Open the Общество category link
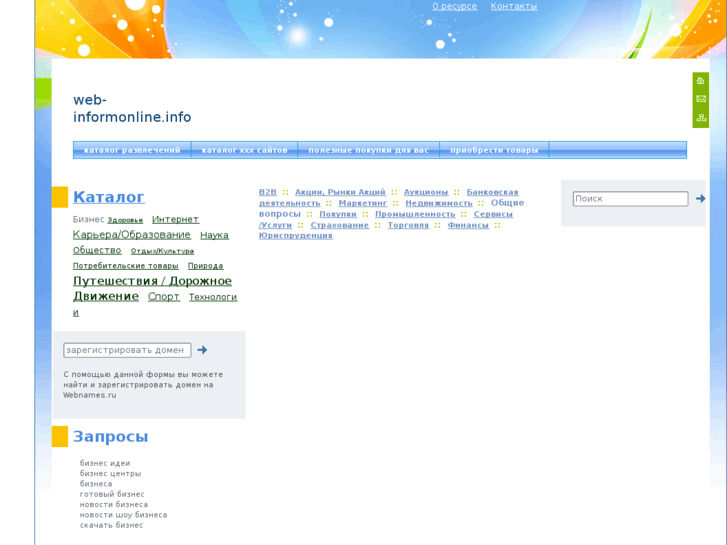This screenshot has width=727, height=545. point(97,250)
